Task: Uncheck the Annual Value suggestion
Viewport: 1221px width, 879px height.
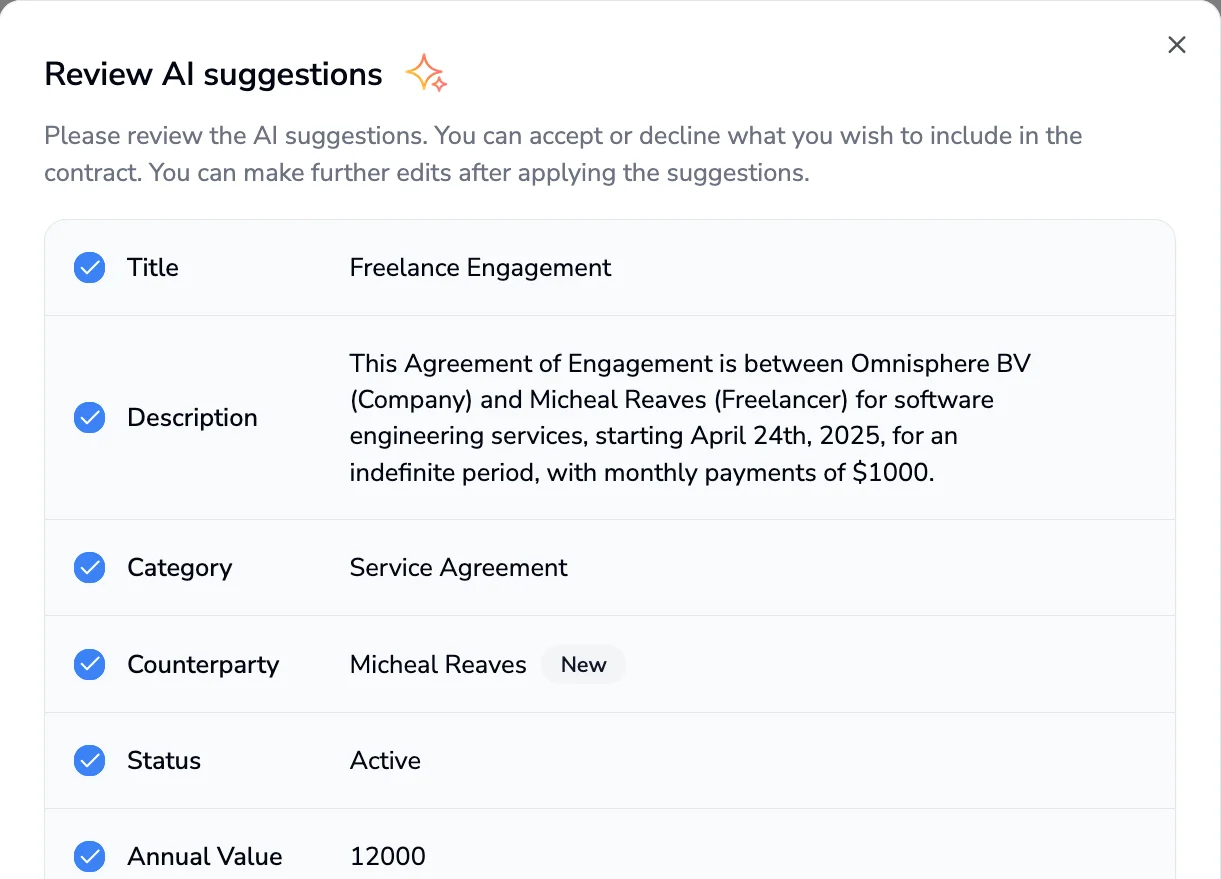Action: (89, 856)
